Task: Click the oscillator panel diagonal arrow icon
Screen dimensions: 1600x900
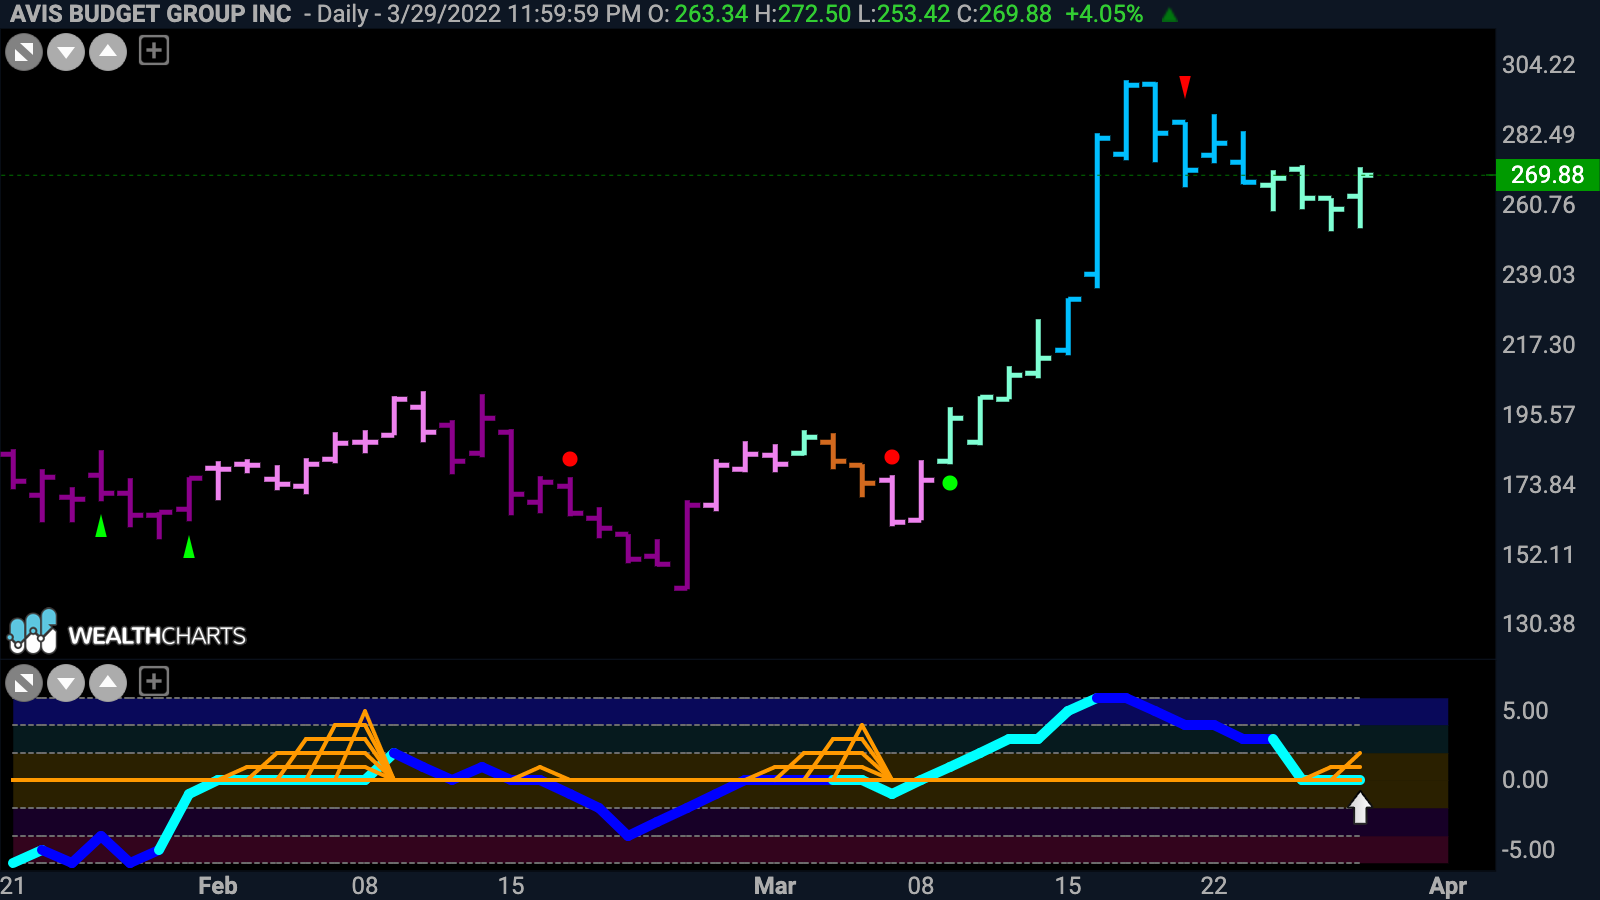Action: point(24,684)
